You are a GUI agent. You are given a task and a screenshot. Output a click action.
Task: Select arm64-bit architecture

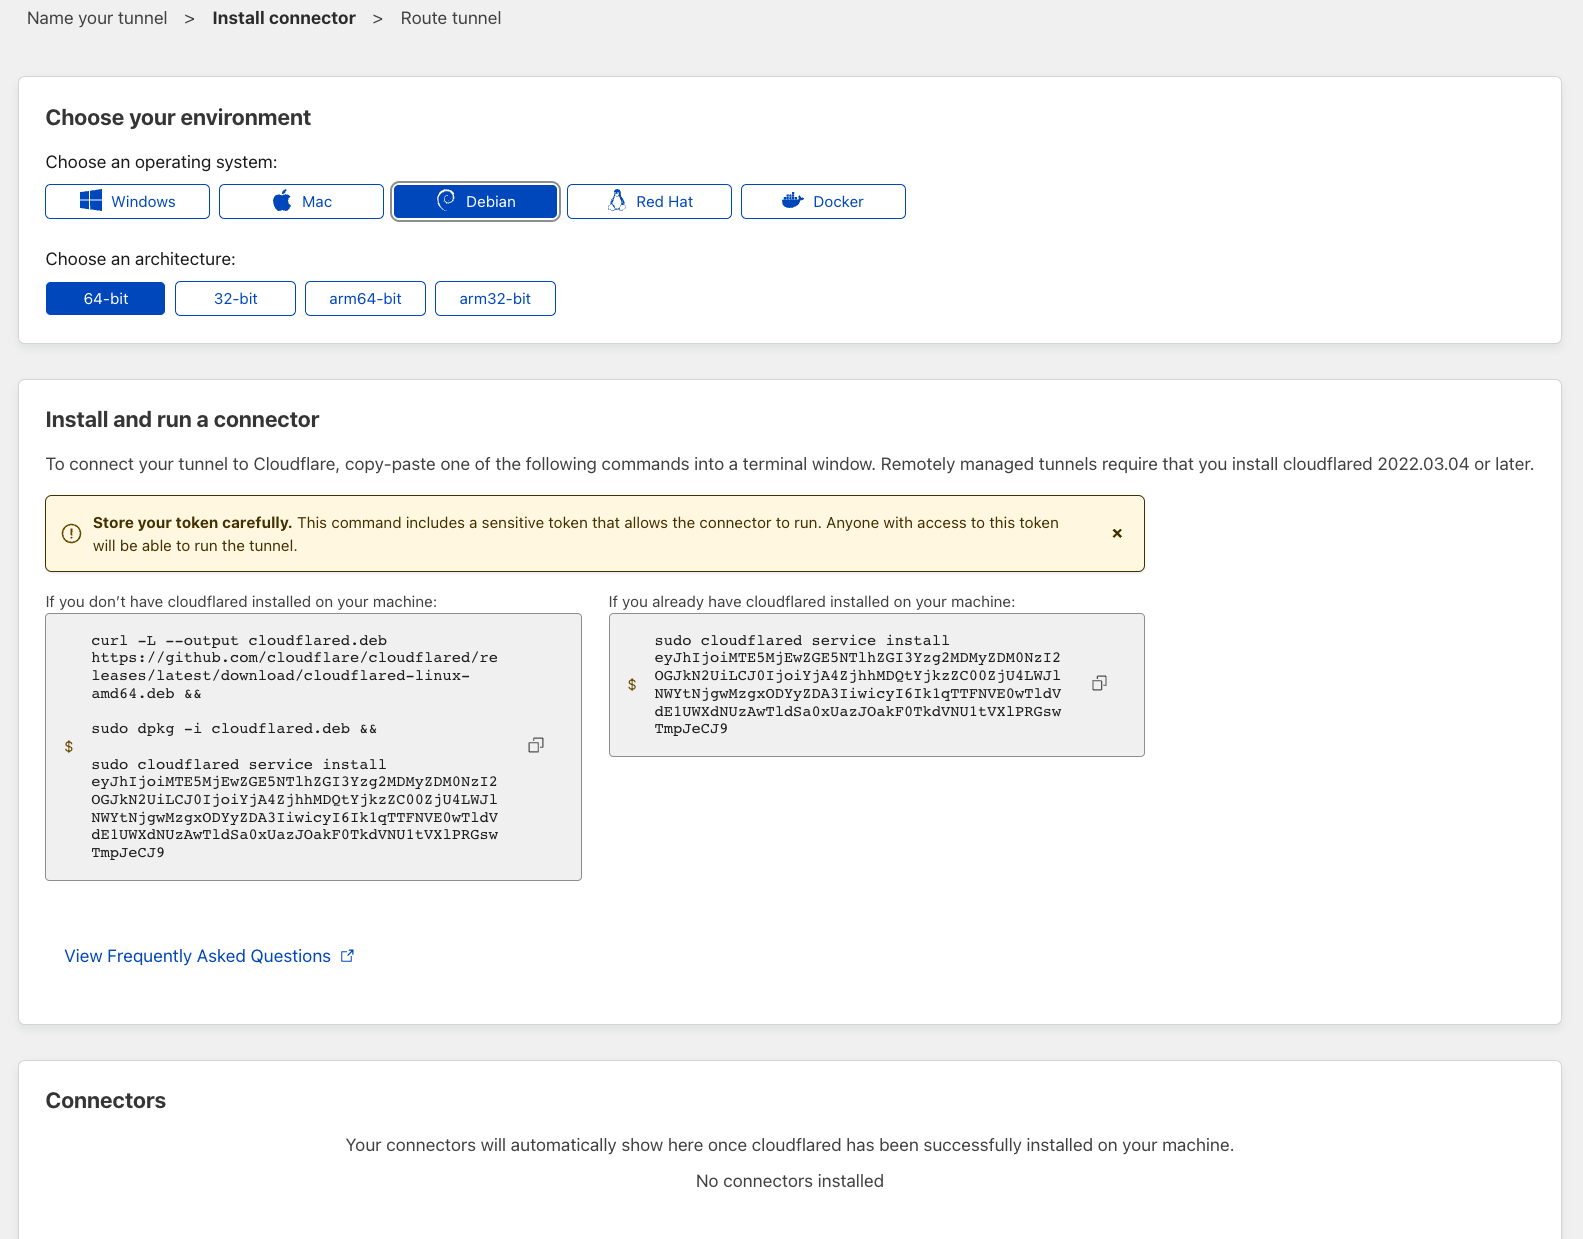(365, 298)
